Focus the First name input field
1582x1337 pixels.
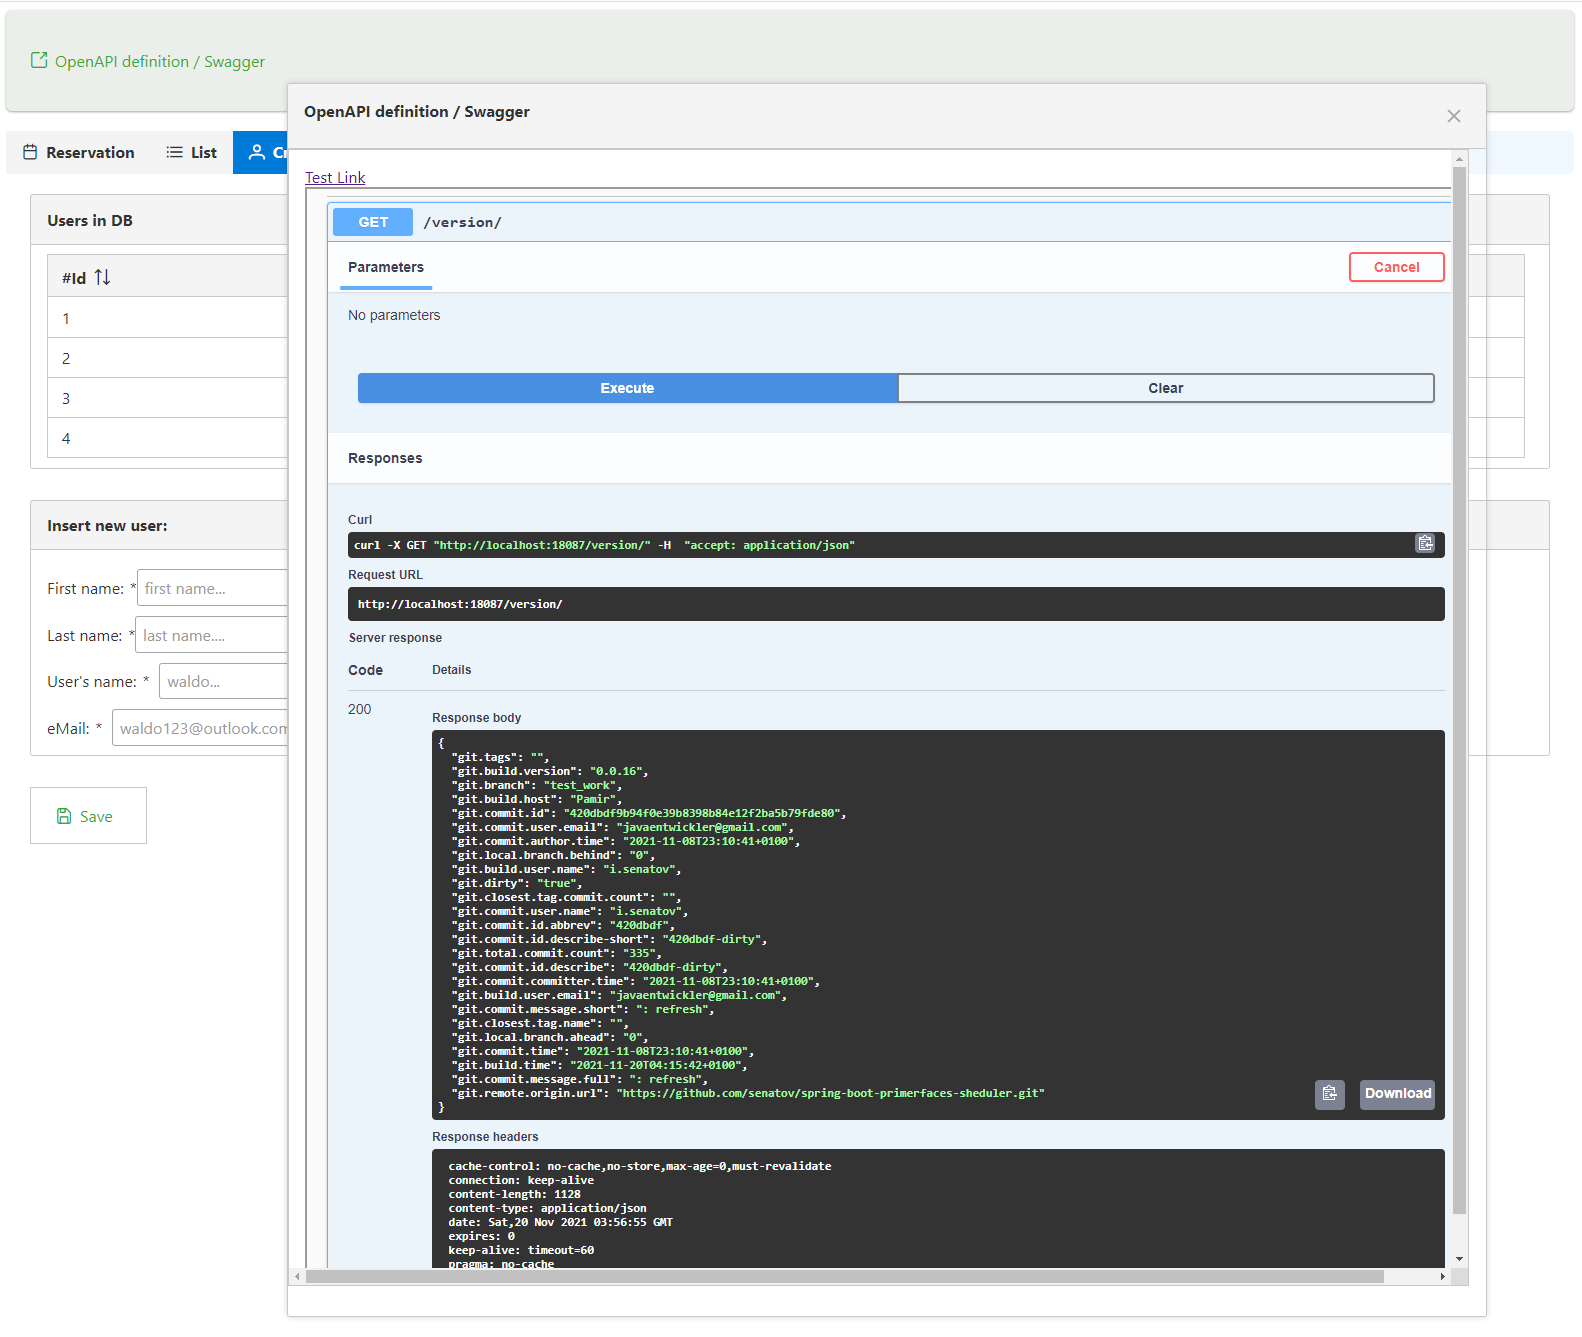click(x=212, y=588)
